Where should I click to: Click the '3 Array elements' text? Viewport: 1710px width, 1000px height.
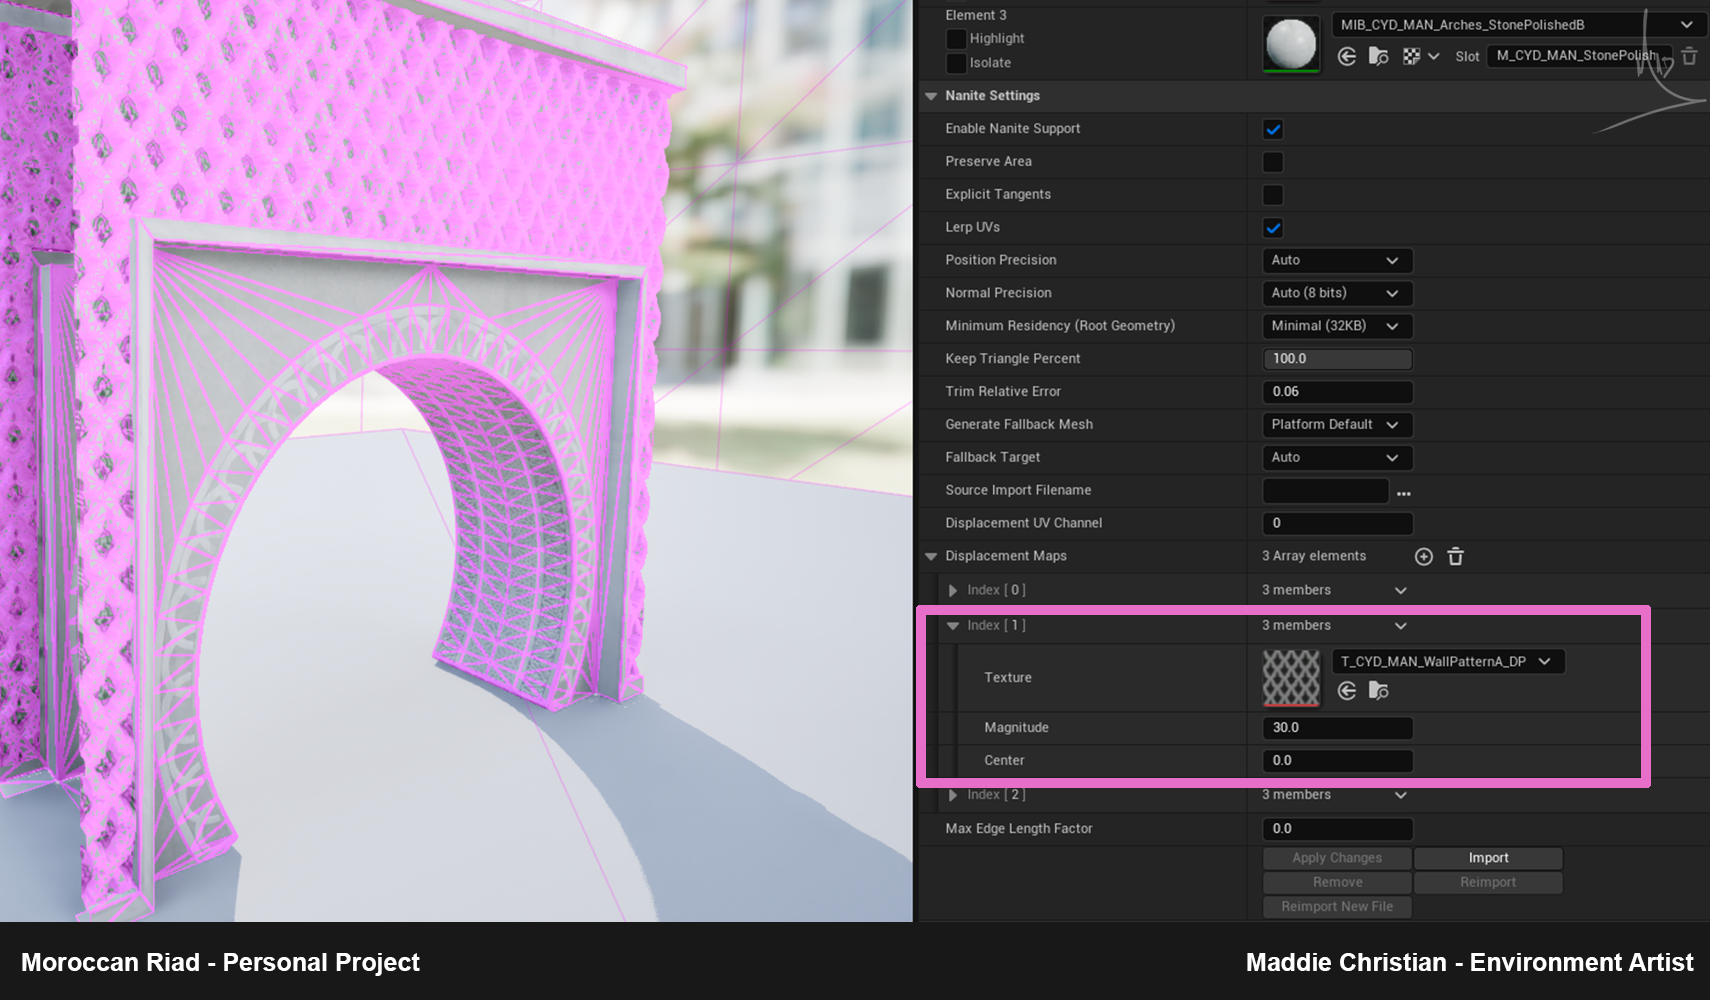(x=1314, y=556)
